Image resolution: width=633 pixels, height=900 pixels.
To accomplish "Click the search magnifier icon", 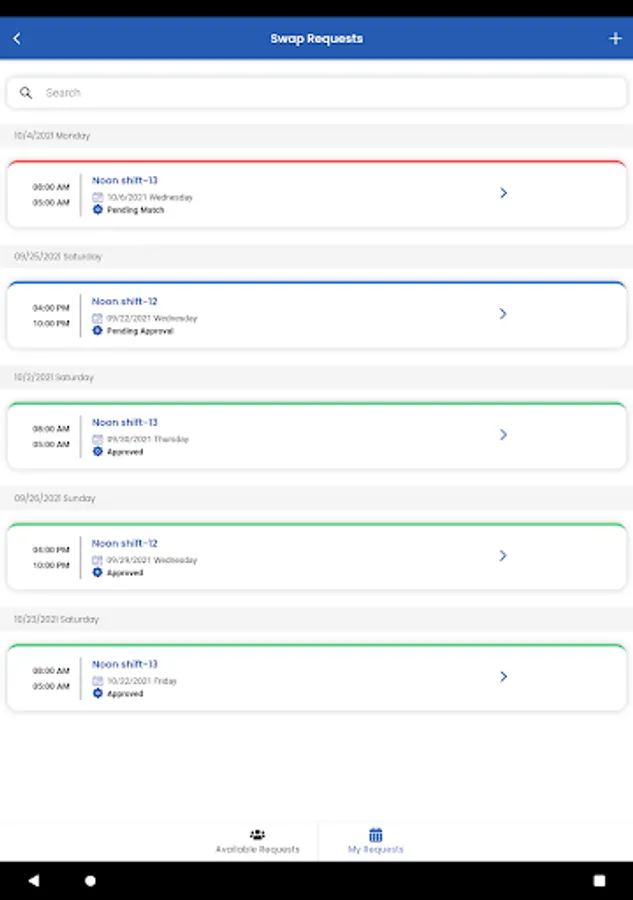I will pos(26,93).
